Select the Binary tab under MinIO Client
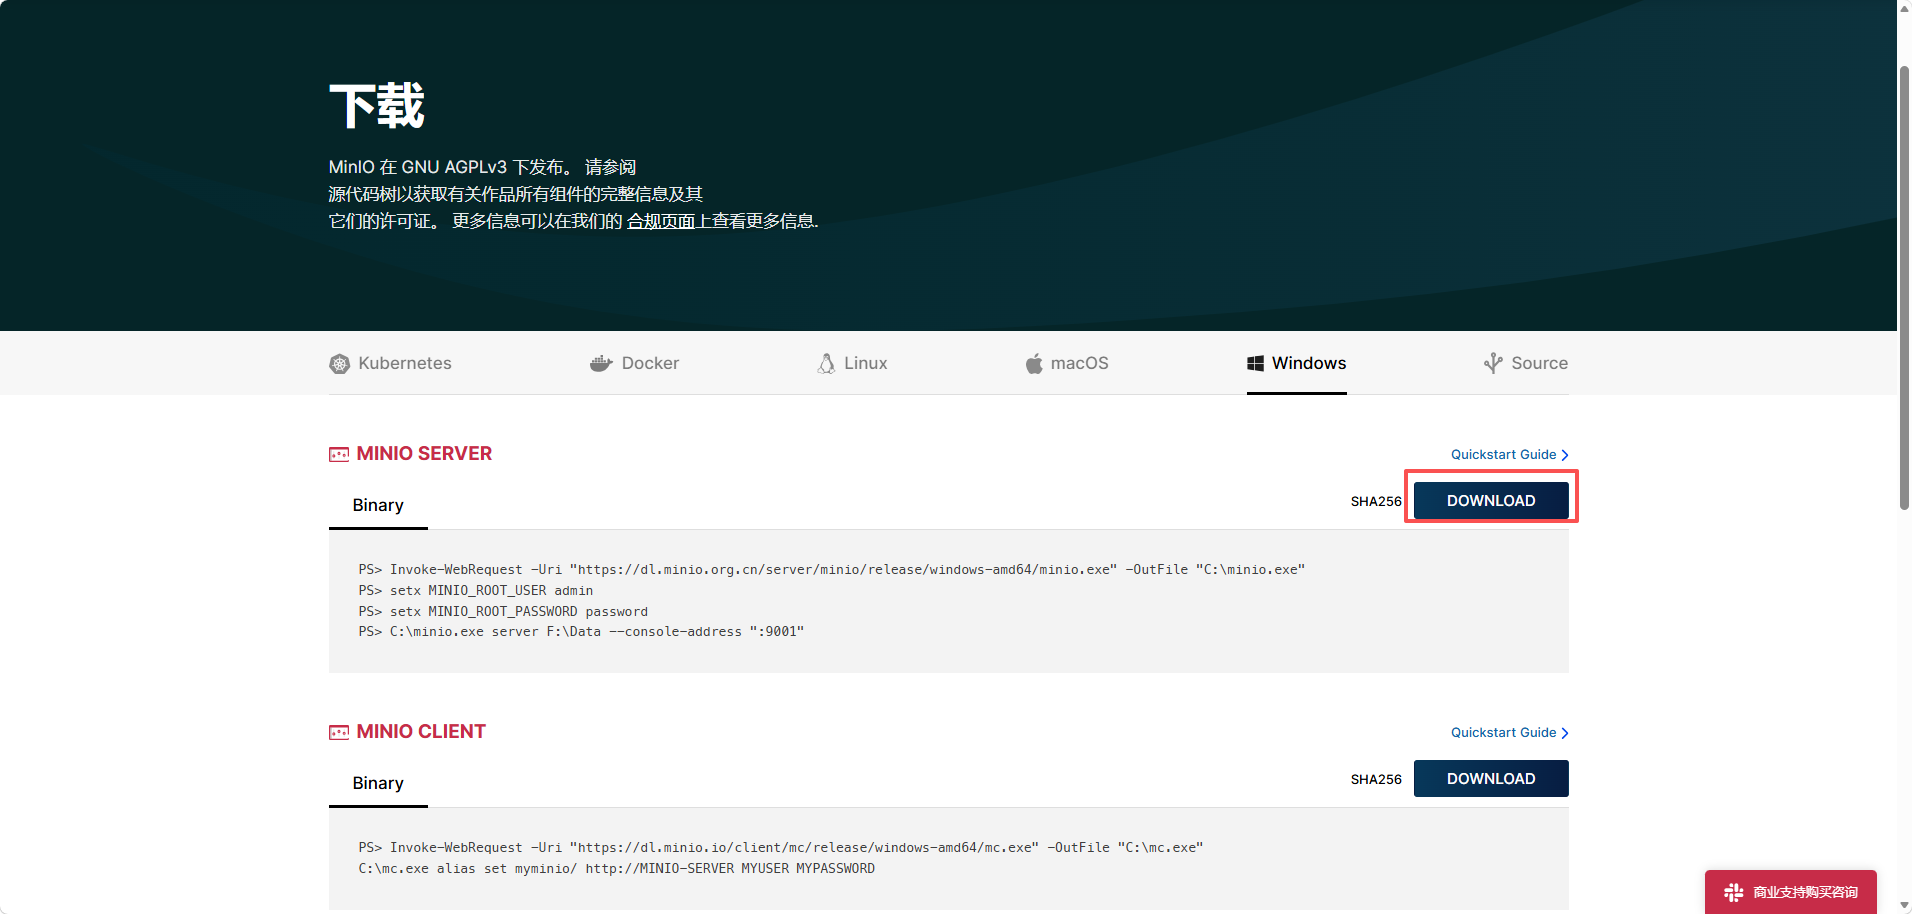This screenshot has width=1912, height=914. (x=378, y=784)
